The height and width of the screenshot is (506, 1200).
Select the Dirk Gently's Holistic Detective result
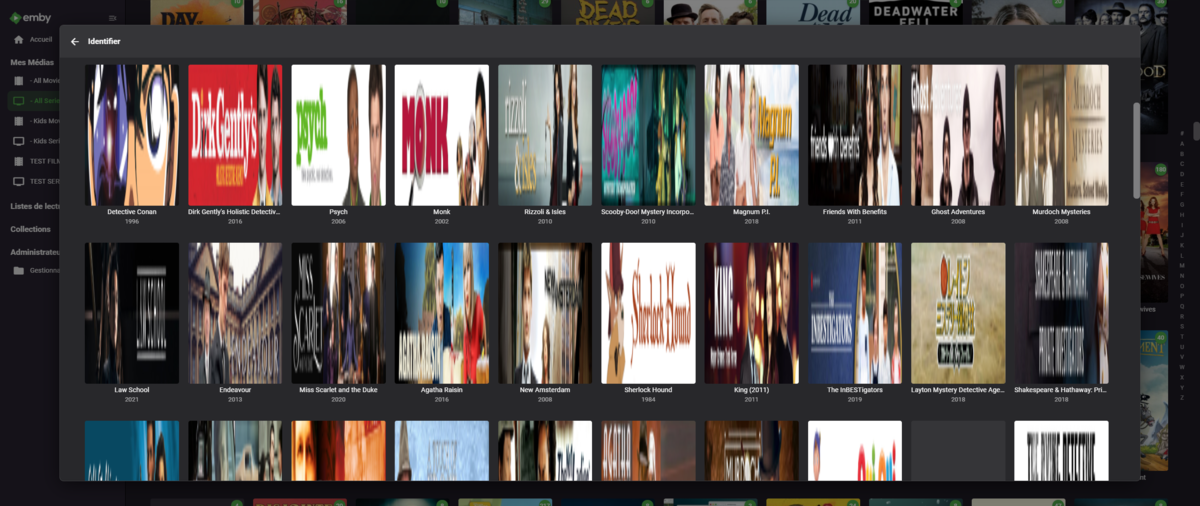point(235,135)
